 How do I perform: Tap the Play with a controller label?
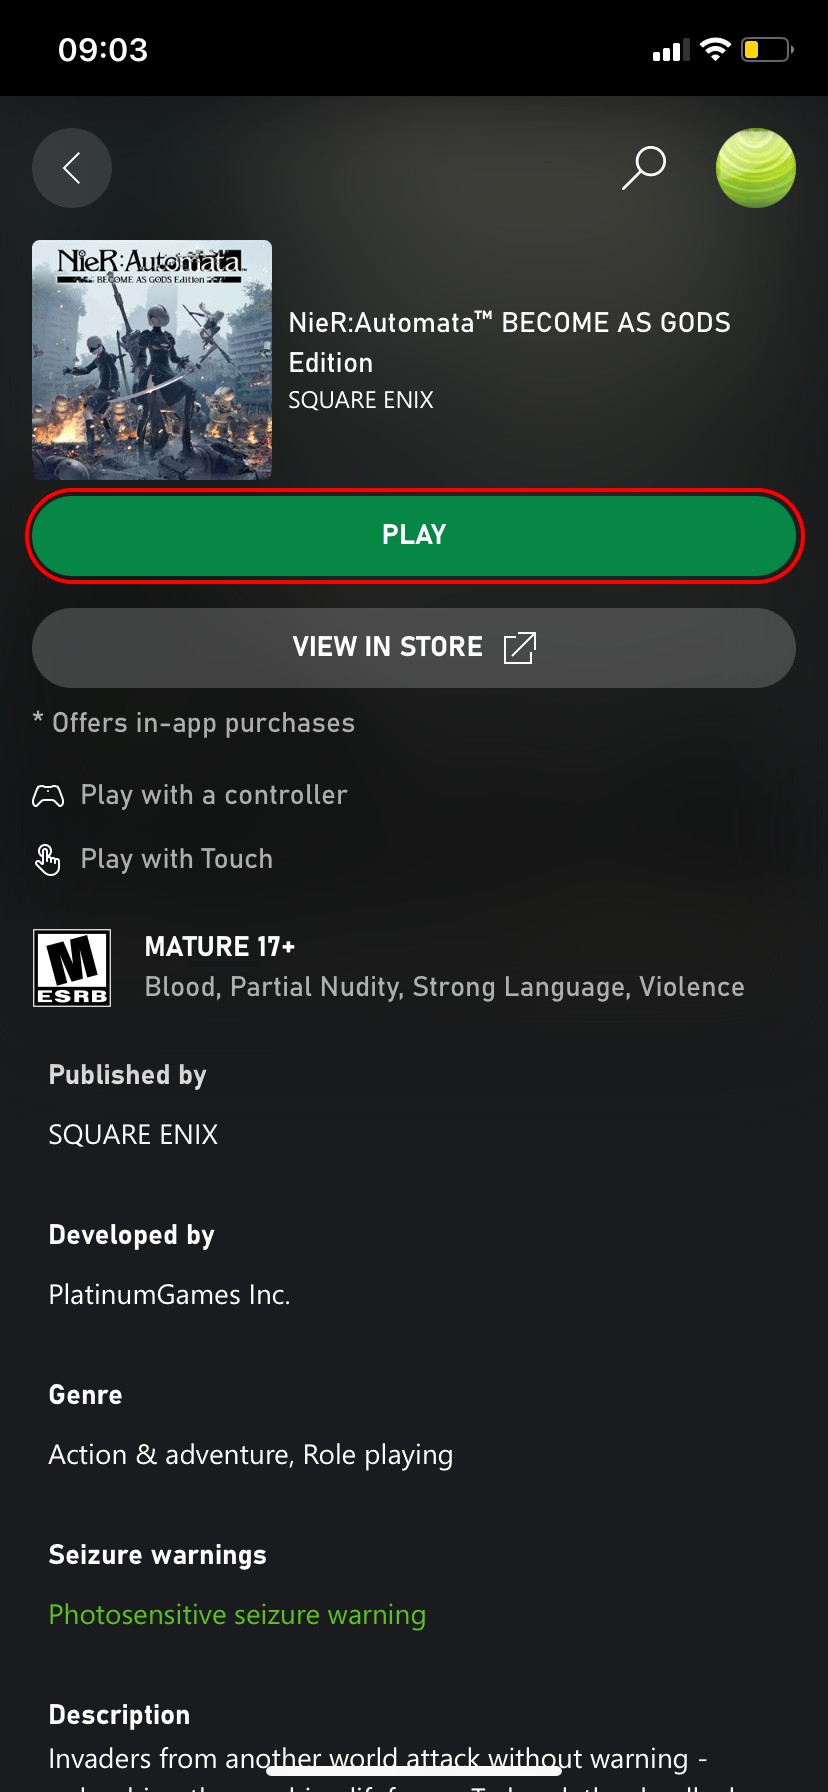pyautogui.click(x=214, y=795)
